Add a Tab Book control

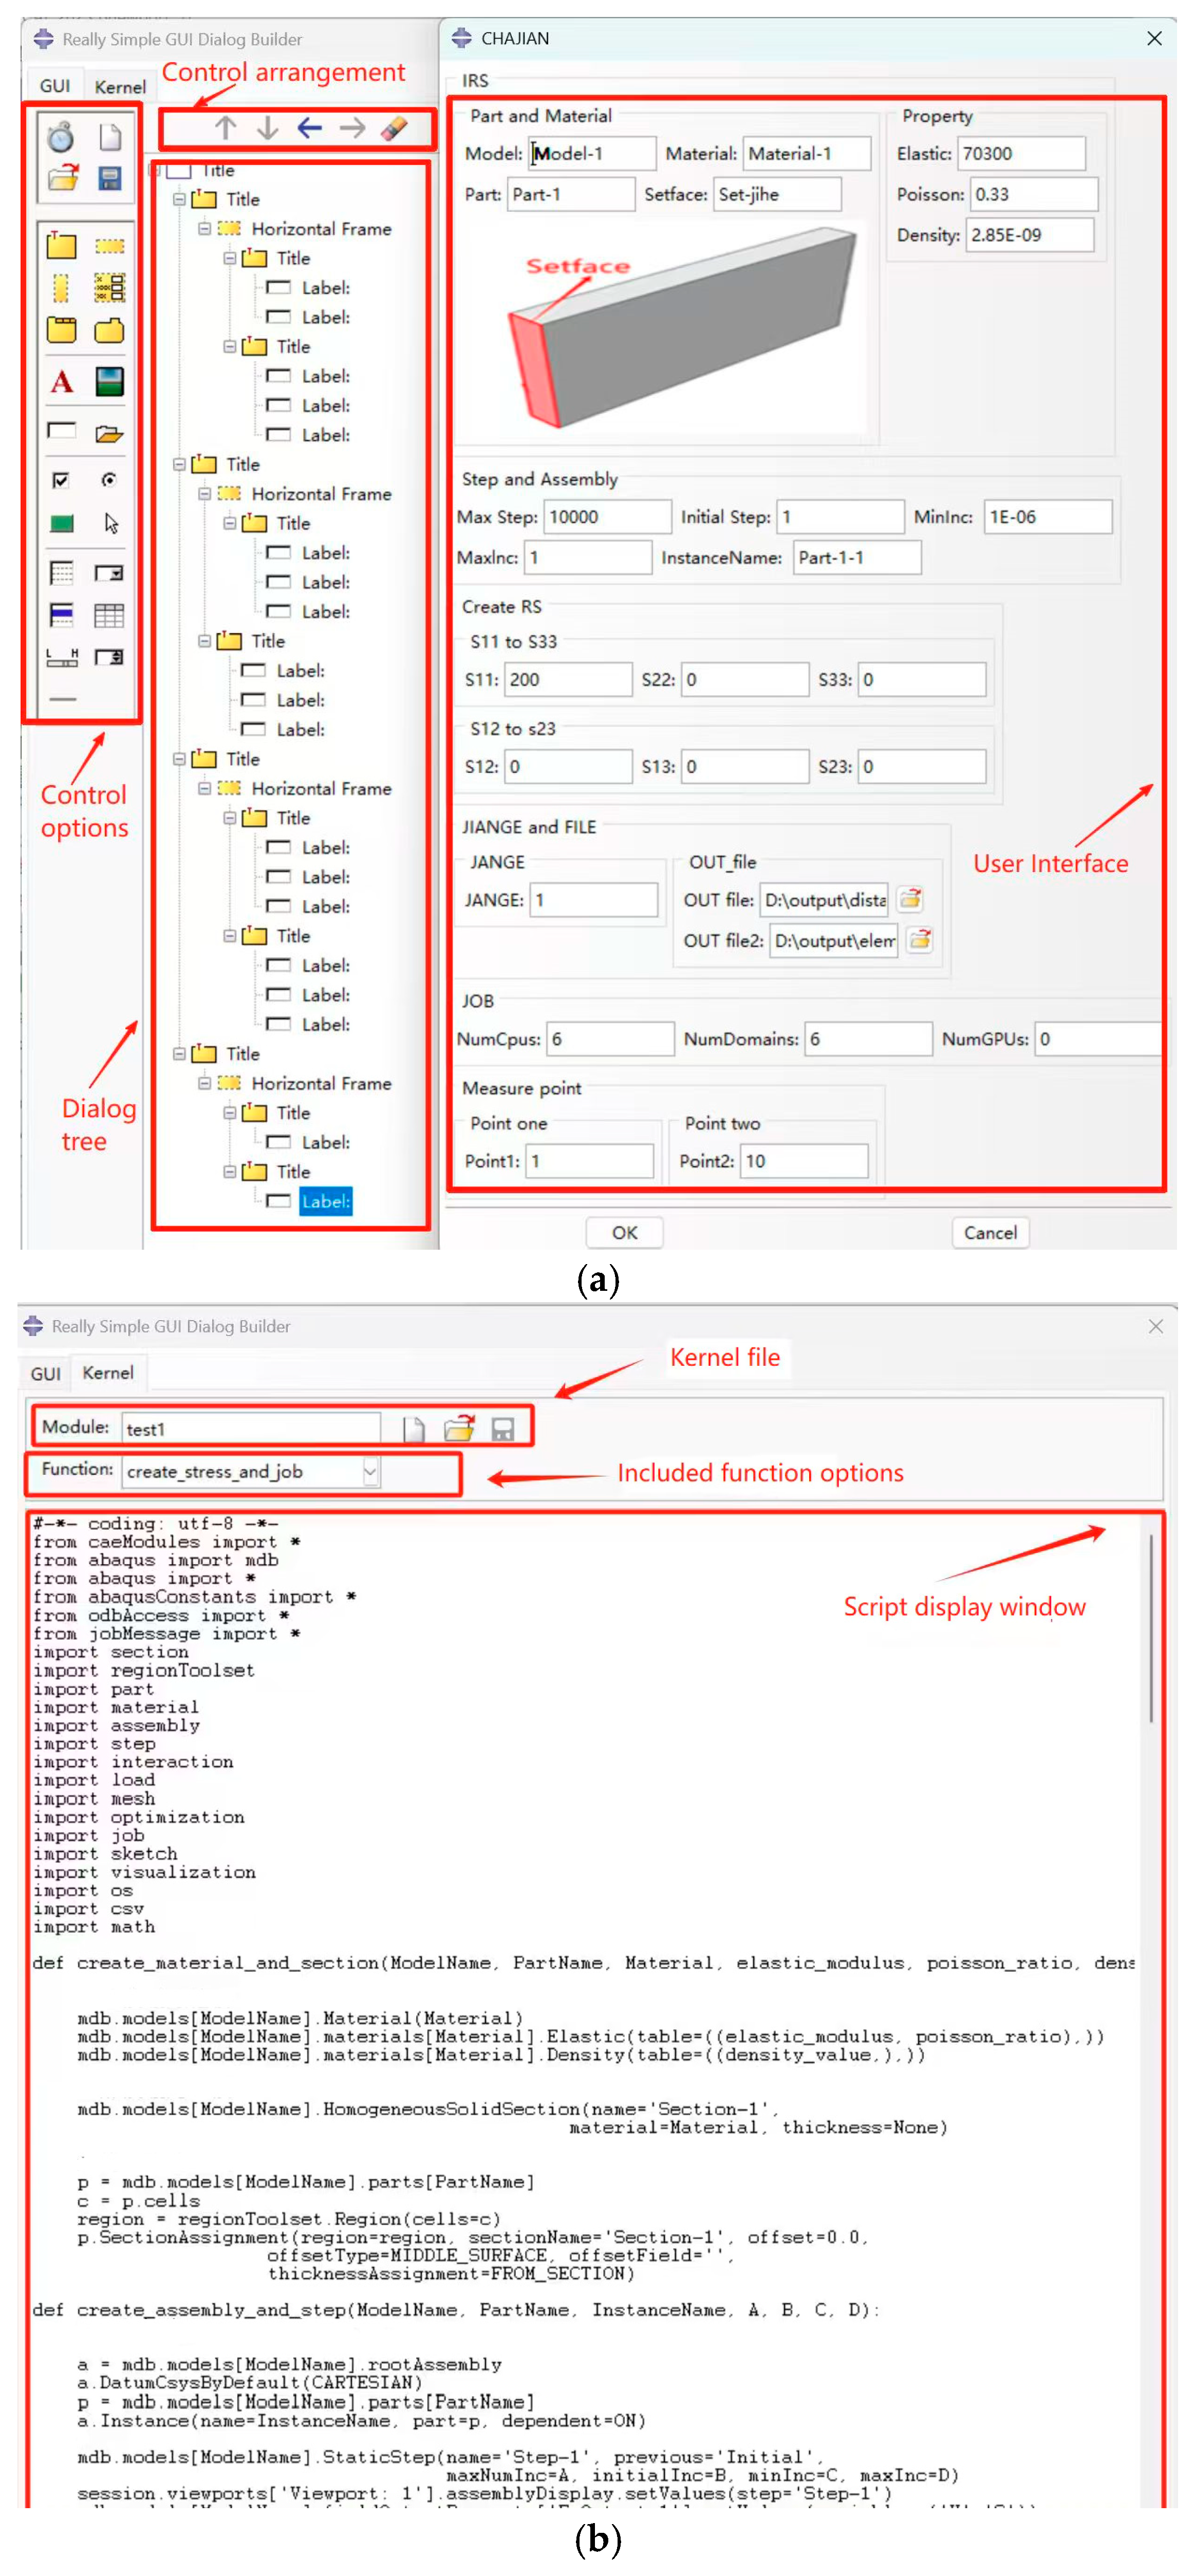[x=61, y=330]
